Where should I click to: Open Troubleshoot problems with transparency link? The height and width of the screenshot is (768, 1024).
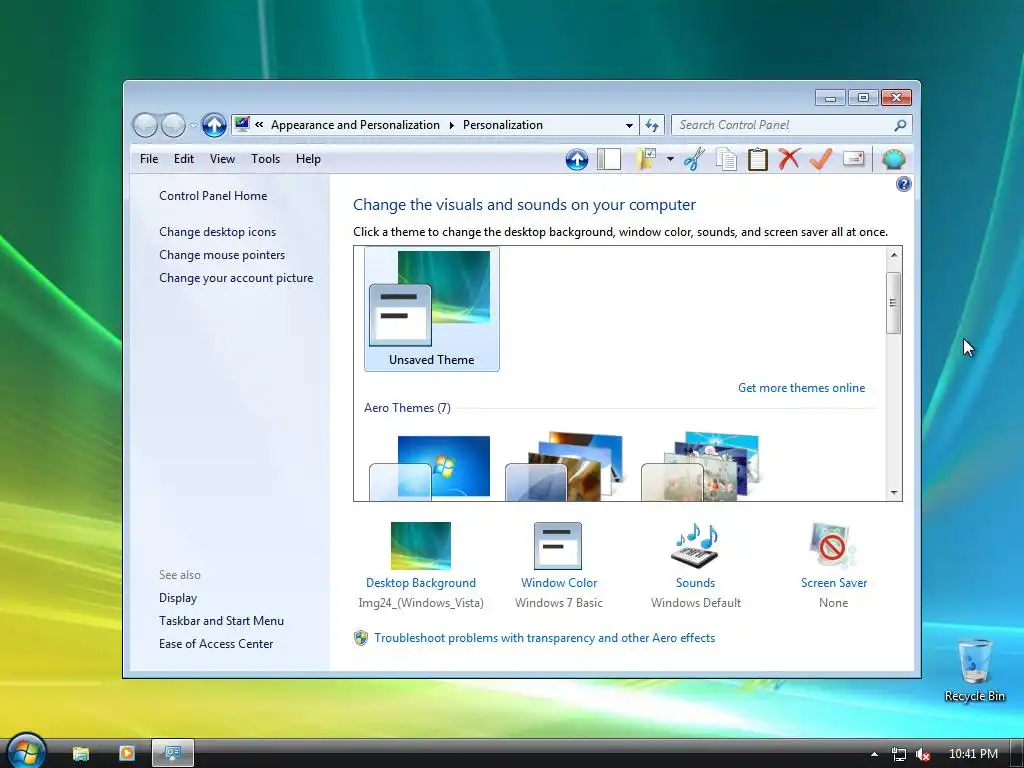(x=545, y=638)
